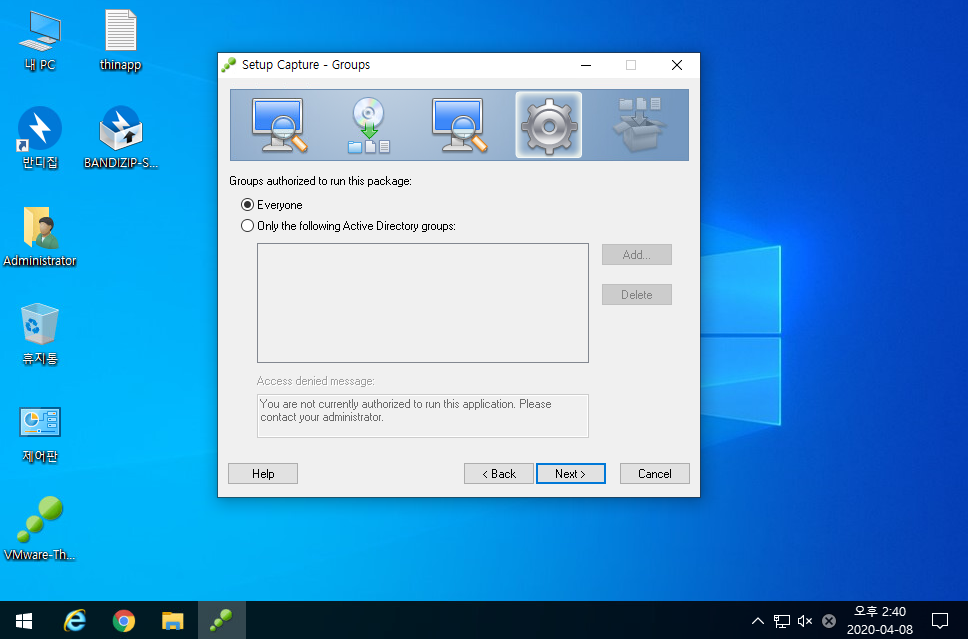Viewport: 968px width, 639px height.
Task: Click the Add... button
Action: [x=636, y=254]
